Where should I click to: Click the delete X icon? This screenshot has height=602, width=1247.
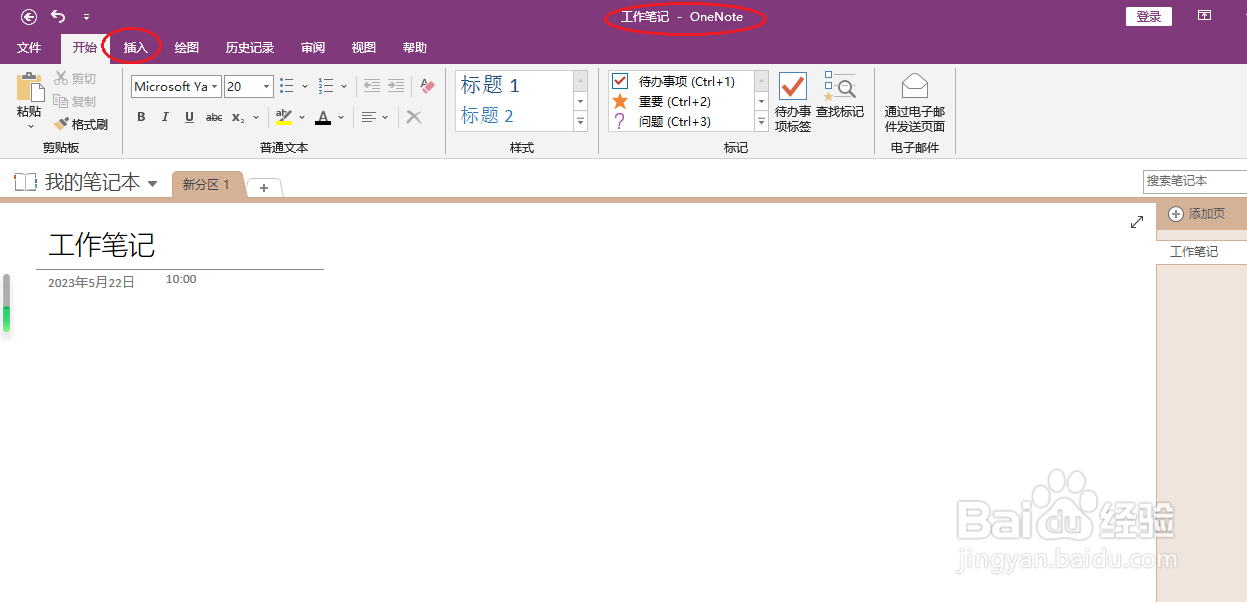[x=414, y=117]
